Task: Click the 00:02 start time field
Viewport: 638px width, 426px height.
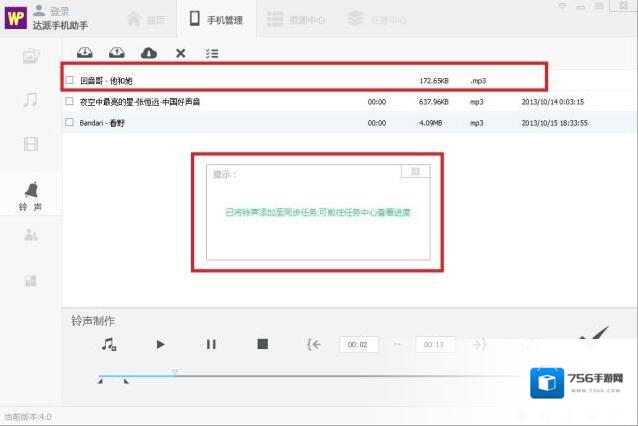Action: pyautogui.click(x=357, y=344)
